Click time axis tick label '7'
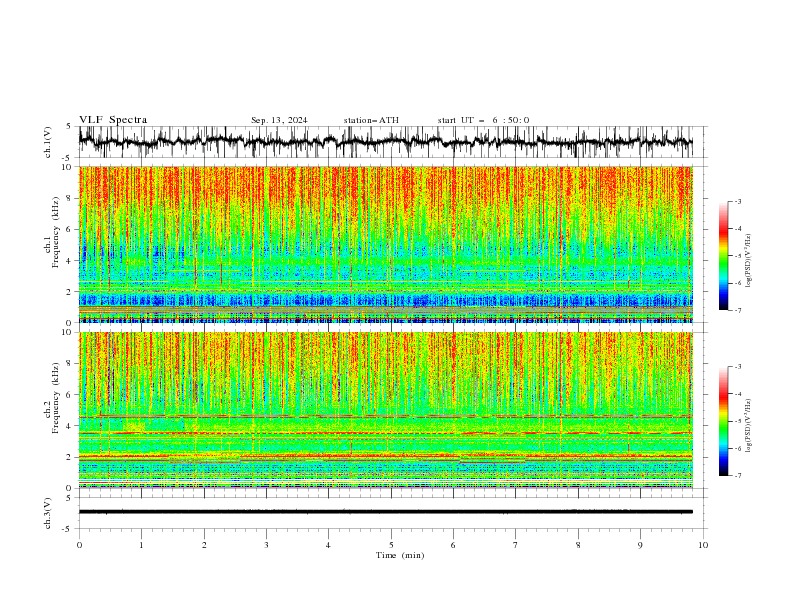The width and height of the screenshot is (792, 612). pyautogui.click(x=516, y=545)
